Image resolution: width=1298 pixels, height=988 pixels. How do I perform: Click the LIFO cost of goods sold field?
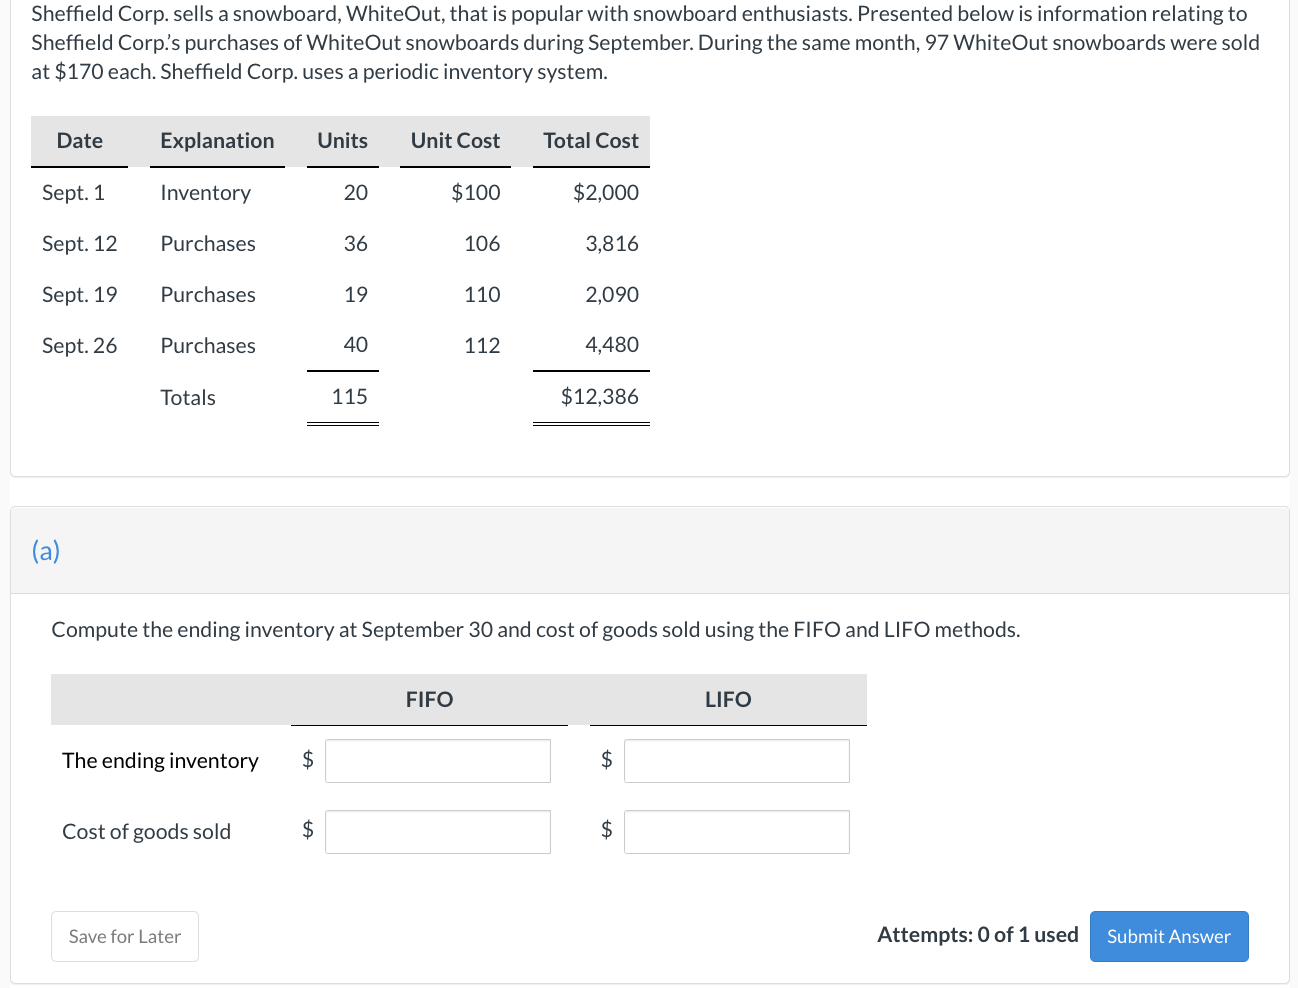click(x=737, y=832)
